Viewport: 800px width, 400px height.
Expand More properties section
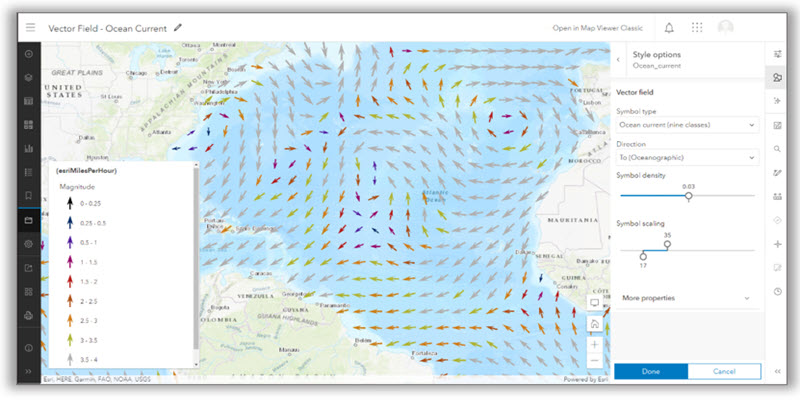click(x=686, y=298)
